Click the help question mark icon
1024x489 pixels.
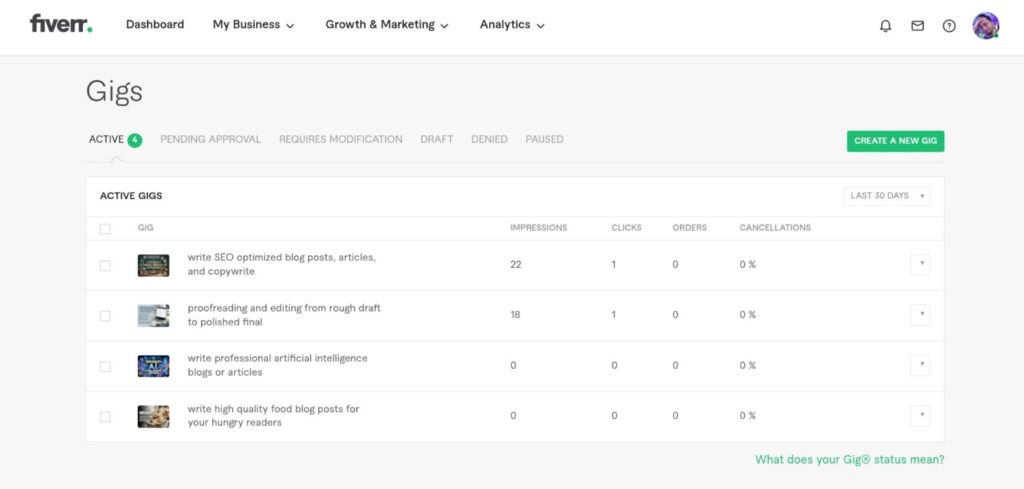point(949,25)
